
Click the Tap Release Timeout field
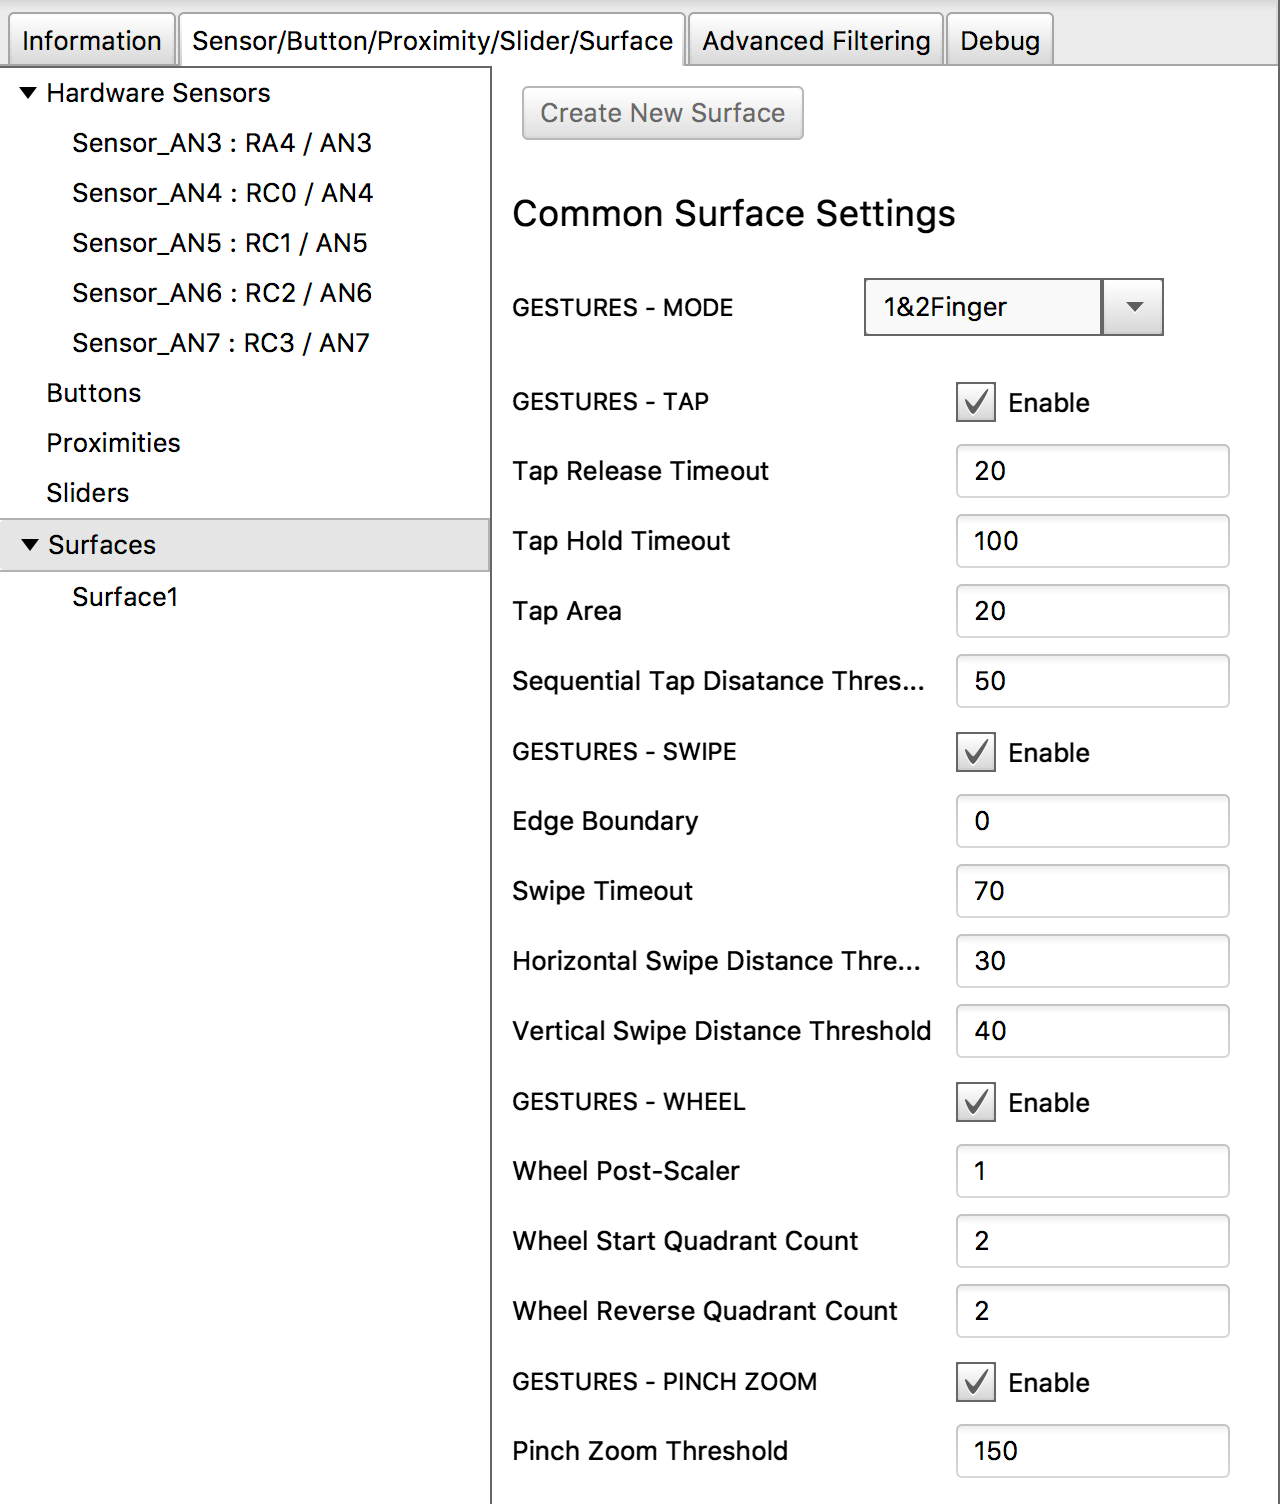[1092, 471]
